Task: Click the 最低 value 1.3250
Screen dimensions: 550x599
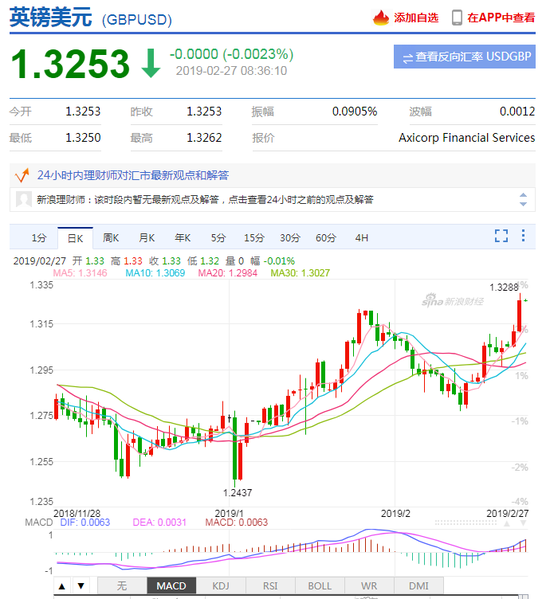Action: [x=83, y=138]
